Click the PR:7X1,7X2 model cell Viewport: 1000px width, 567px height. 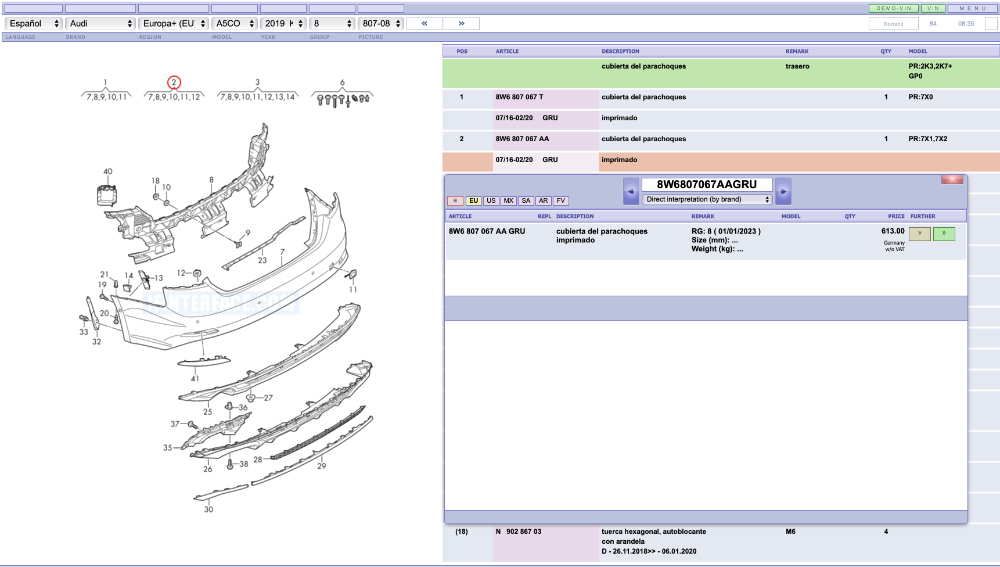click(x=928, y=138)
